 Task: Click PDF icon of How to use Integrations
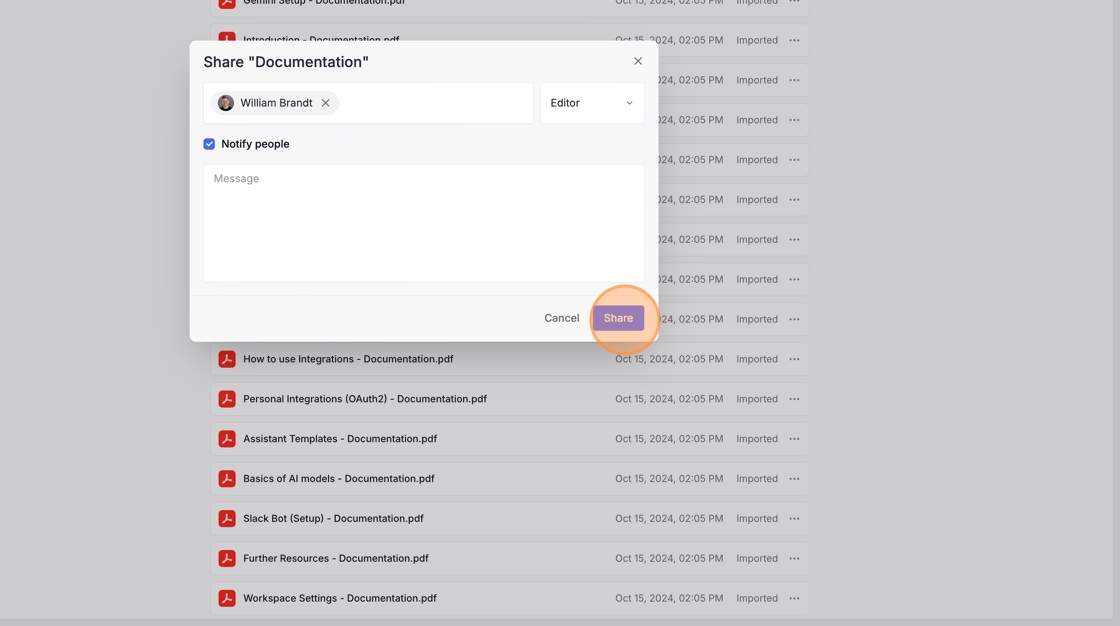[x=227, y=359]
